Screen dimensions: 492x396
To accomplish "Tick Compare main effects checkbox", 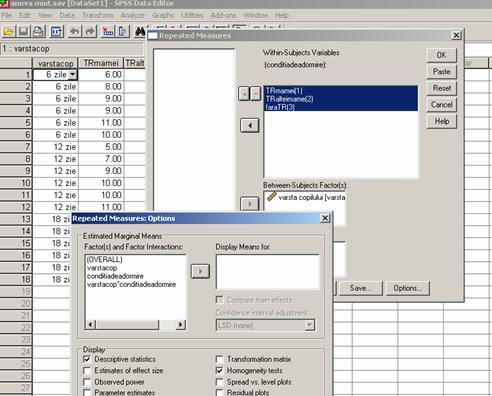I will (219, 300).
